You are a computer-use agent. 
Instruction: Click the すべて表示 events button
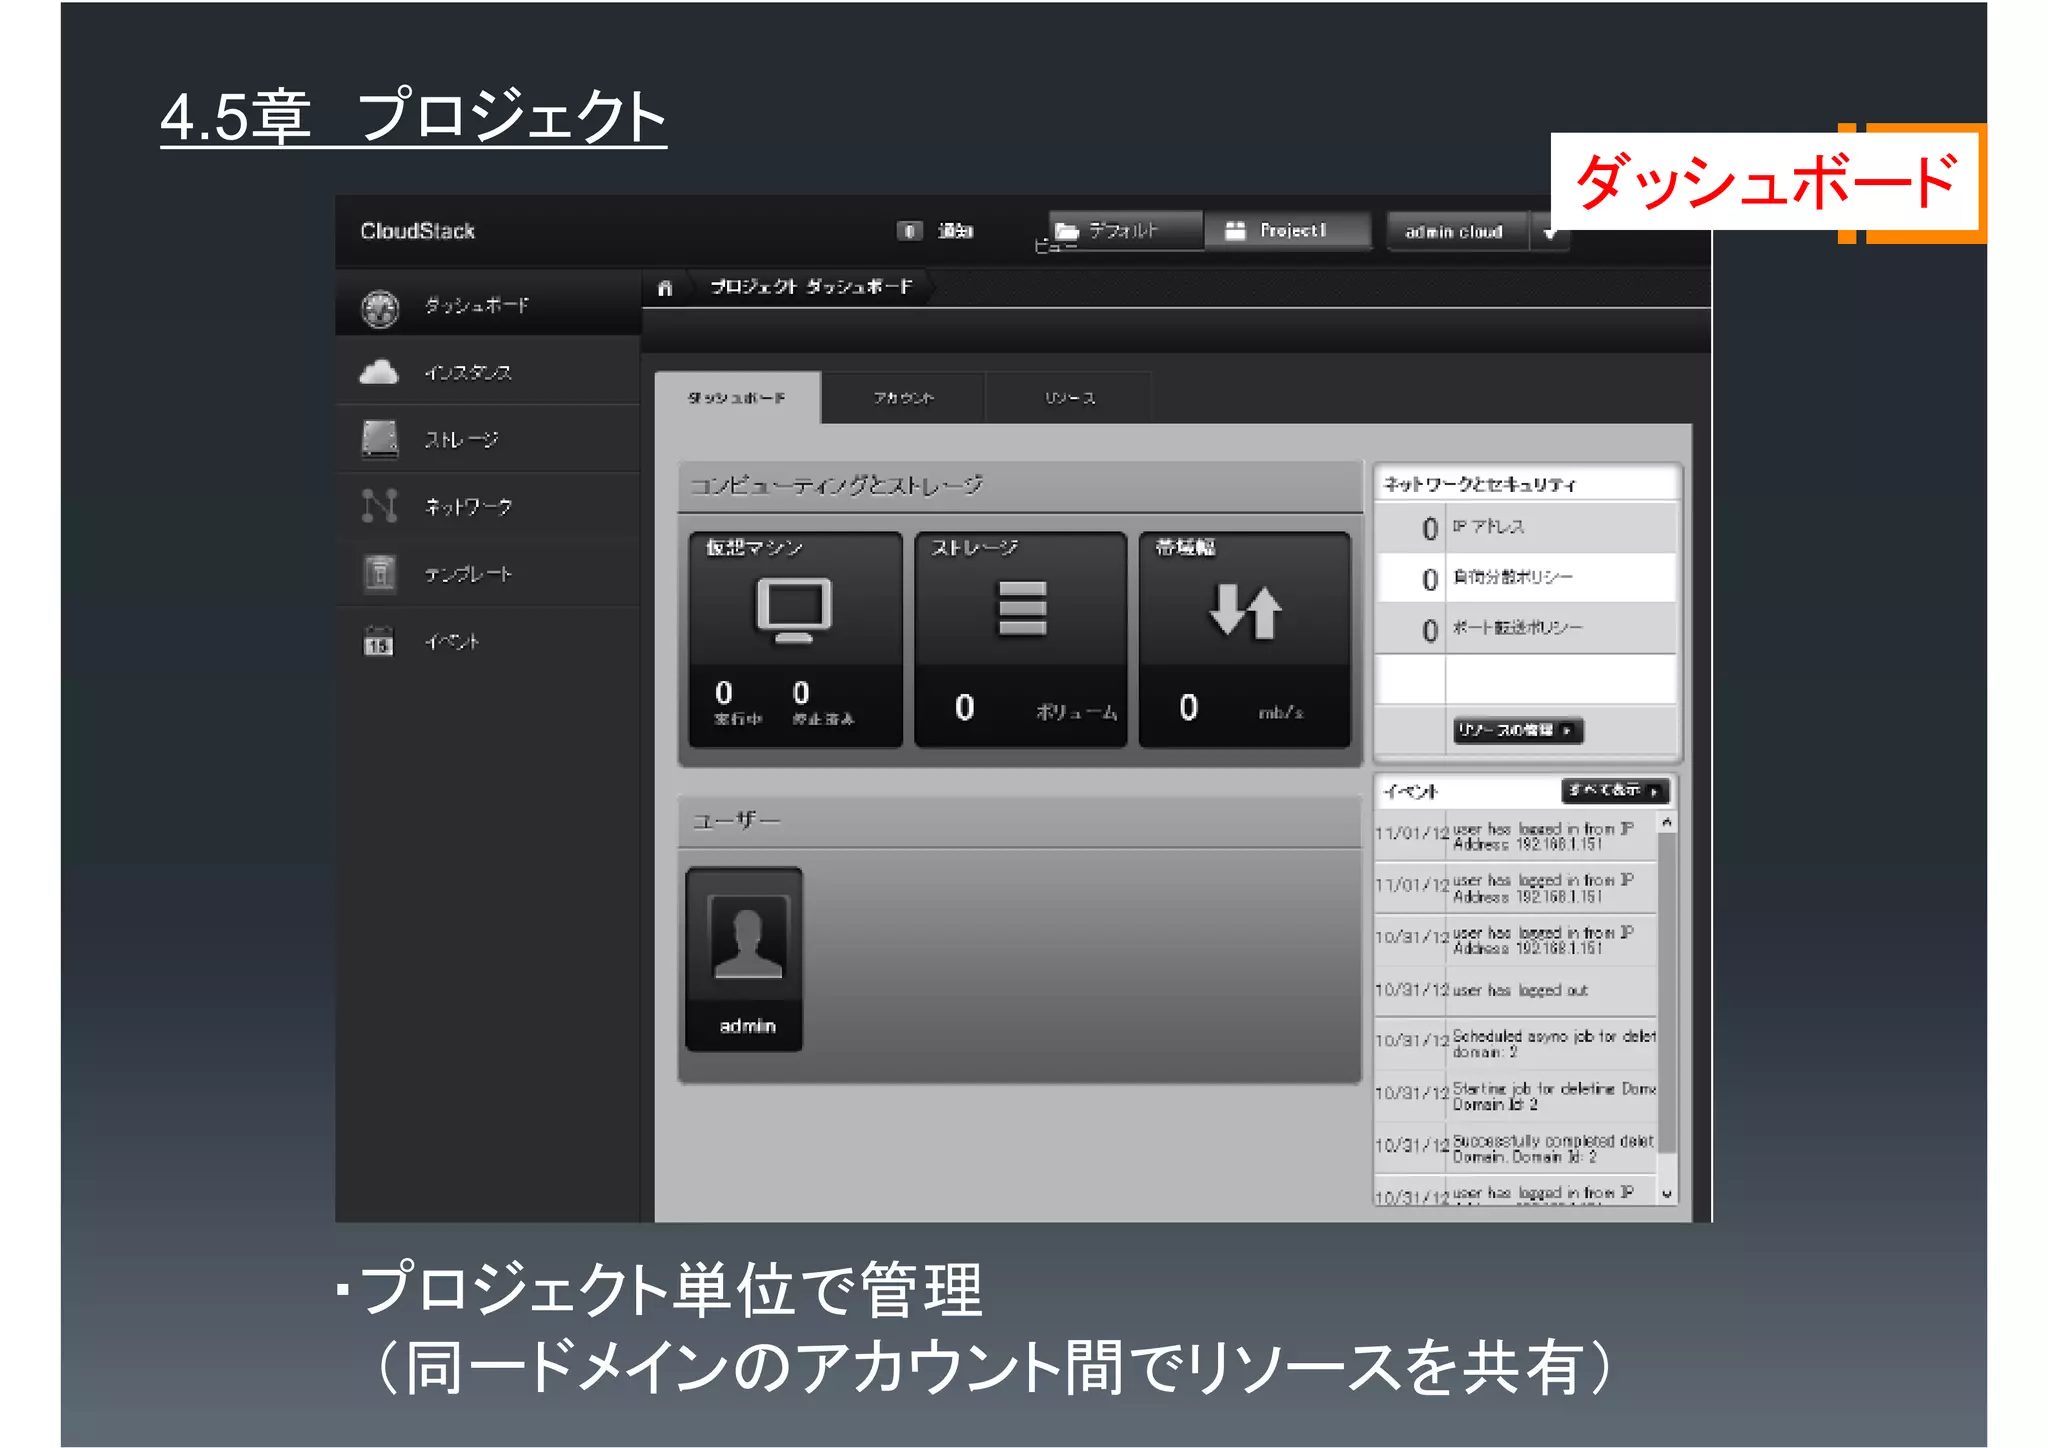1615,791
